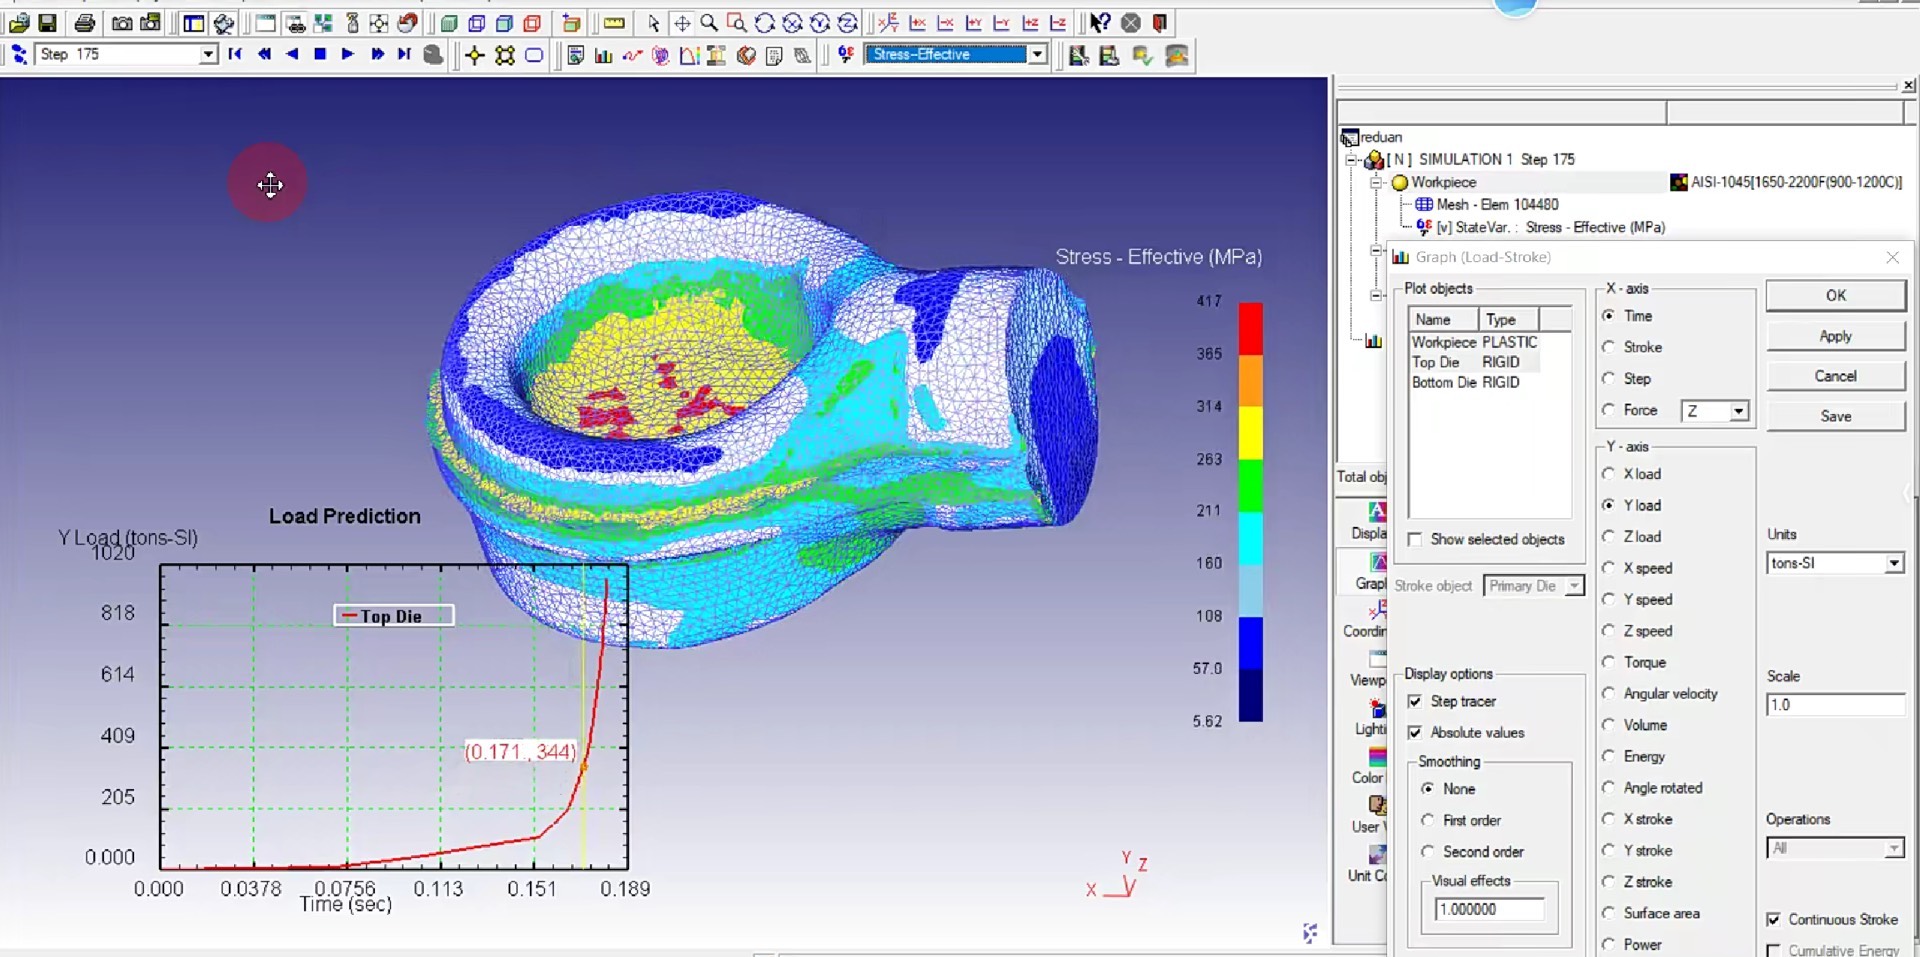Expand the tons-SI Units dropdown
Screen dimensions: 1920x957
(1893, 564)
